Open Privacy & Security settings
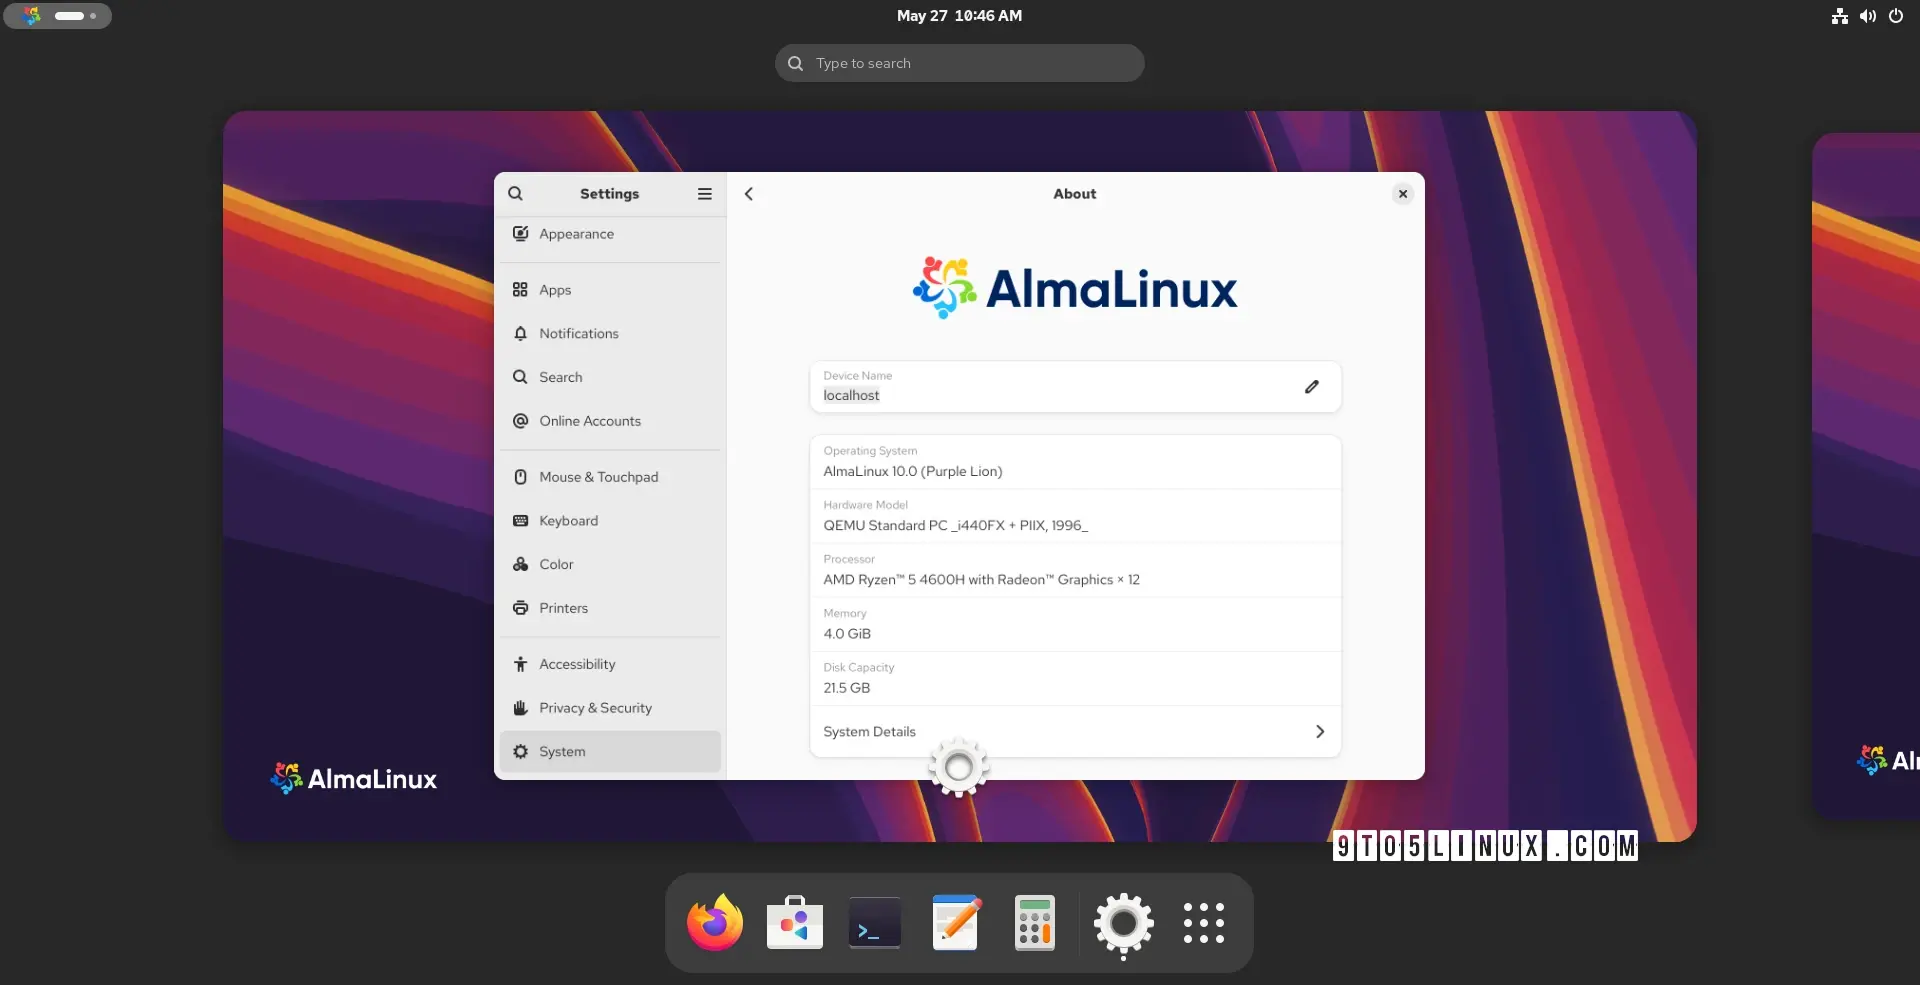Viewport: 1920px width, 985px height. click(x=610, y=708)
